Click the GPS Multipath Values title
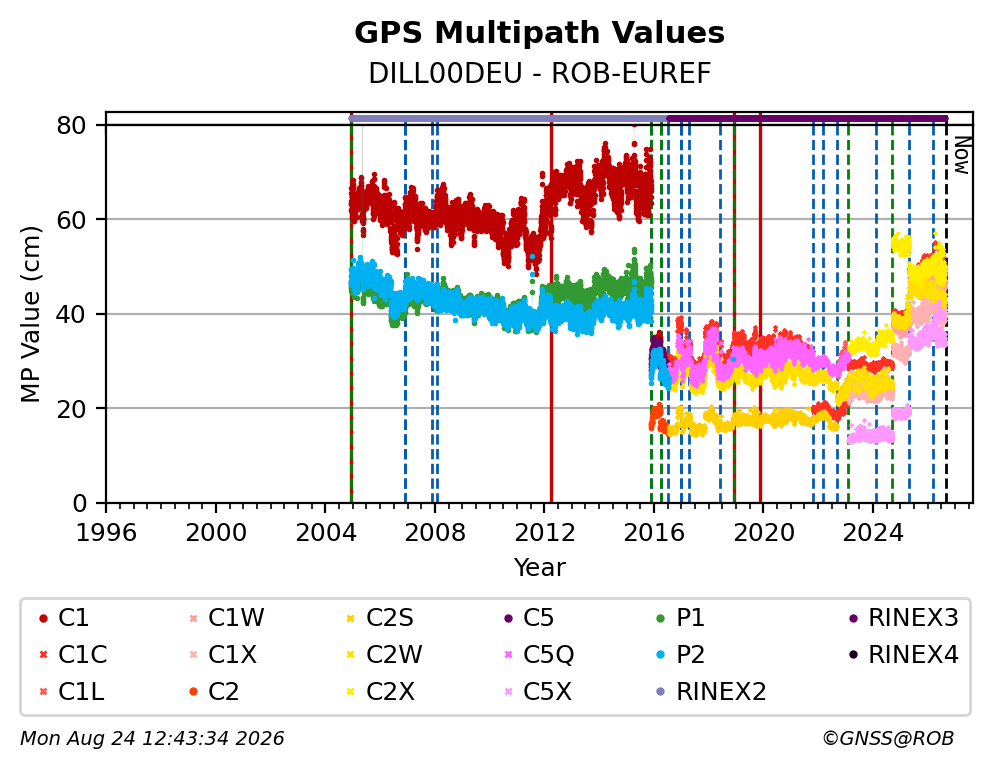Image resolution: width=992 pixels, height=769 pixels. [539, 33]
